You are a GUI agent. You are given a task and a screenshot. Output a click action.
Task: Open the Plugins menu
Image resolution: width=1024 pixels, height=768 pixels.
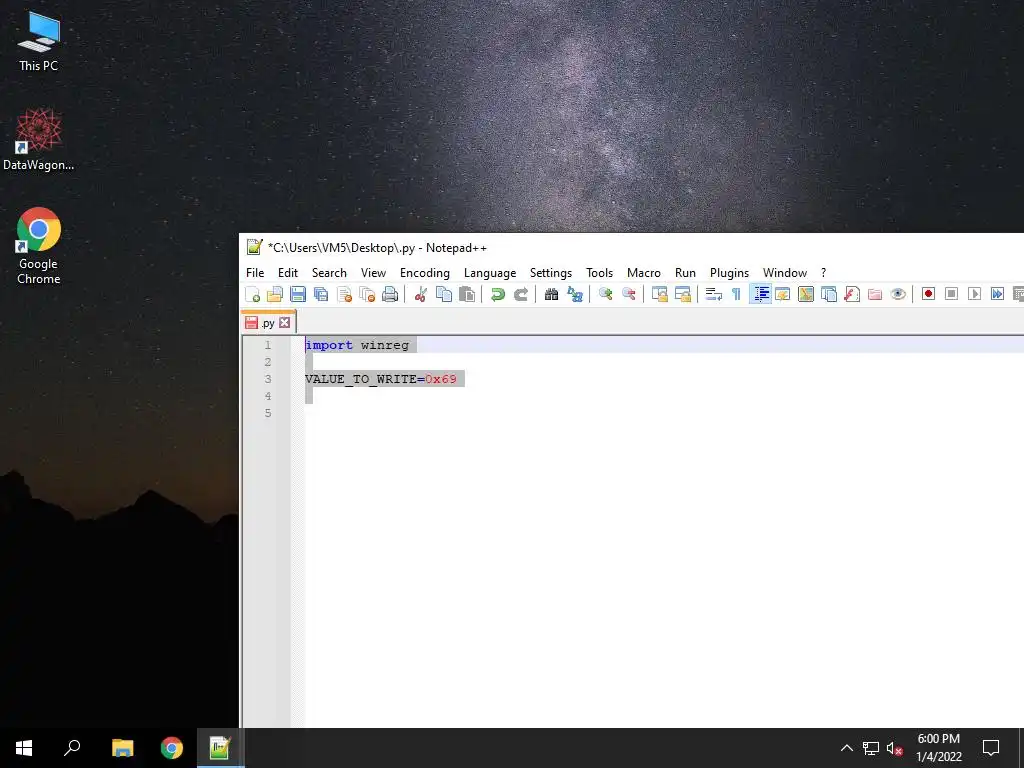pyautogui.click(x=729, y=273)
